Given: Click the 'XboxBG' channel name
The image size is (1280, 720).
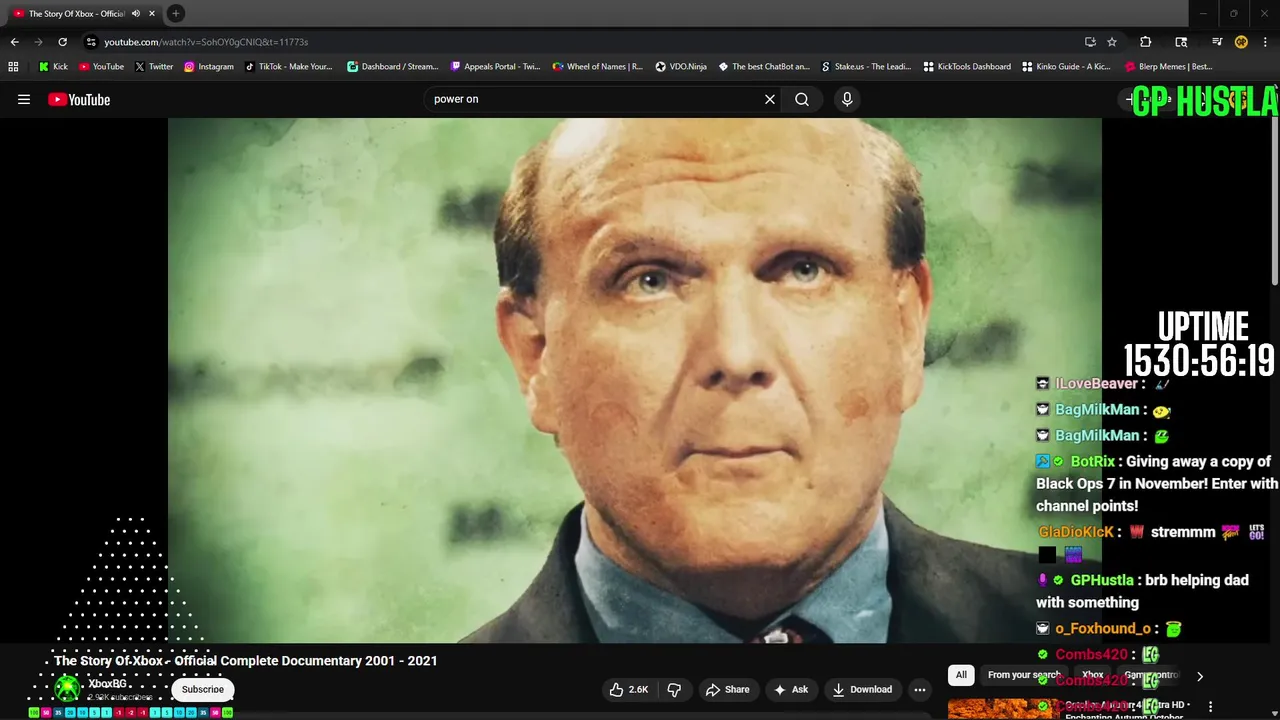Looking at the screenshot, I should 108,684.
